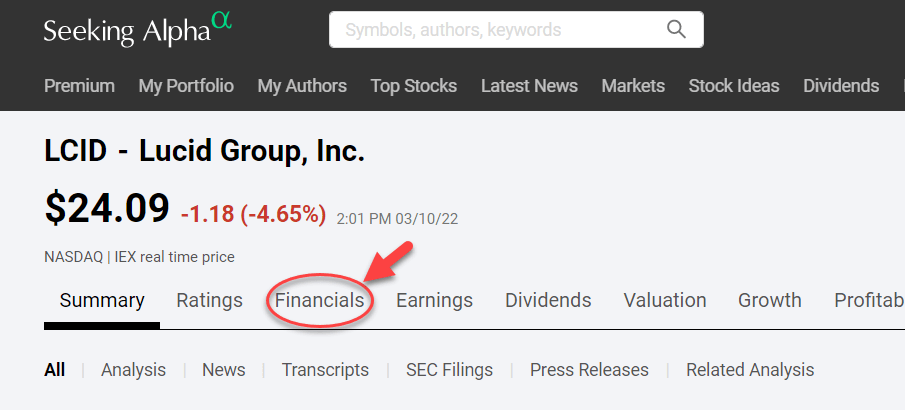Filter by Press Releases
Viewport: 905px width, 410px height.
pos(589,370)
